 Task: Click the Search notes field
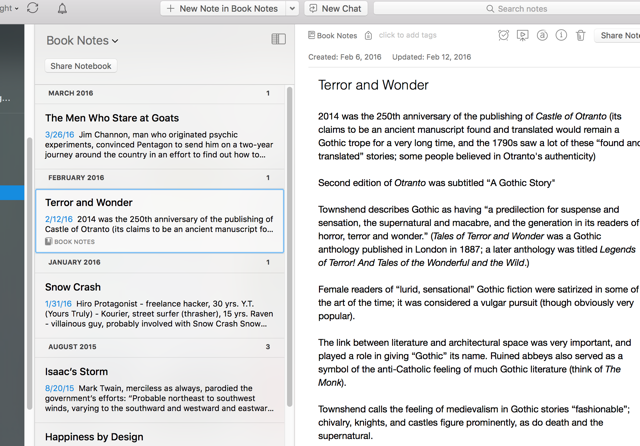(x=507, y=9)
